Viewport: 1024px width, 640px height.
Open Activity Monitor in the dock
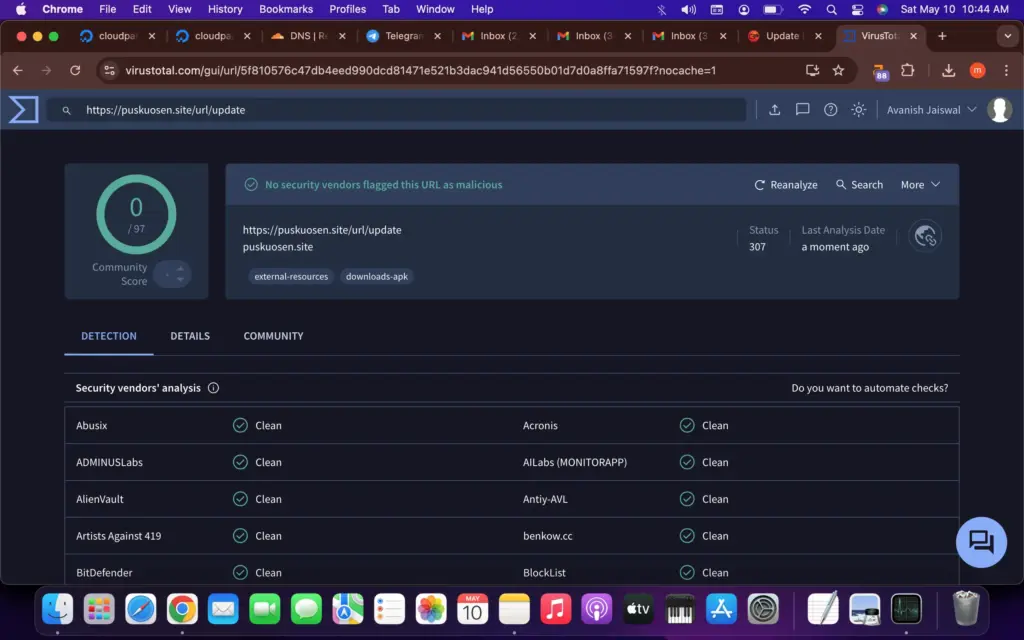point(906,609)
